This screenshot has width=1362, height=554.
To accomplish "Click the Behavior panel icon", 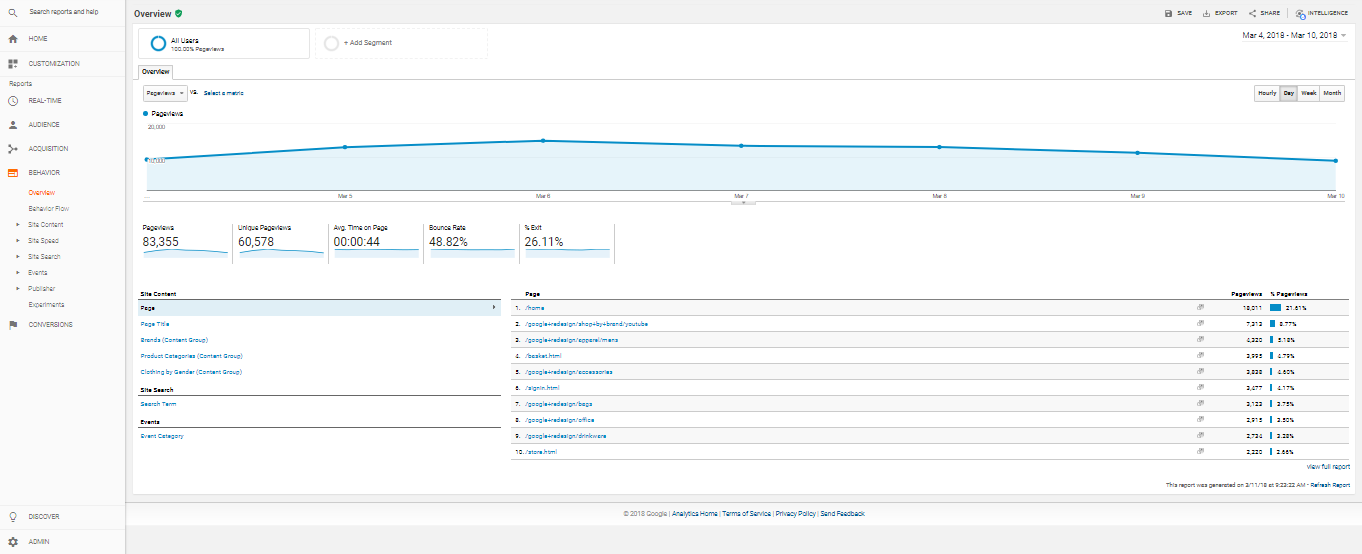I will point(13,173).
